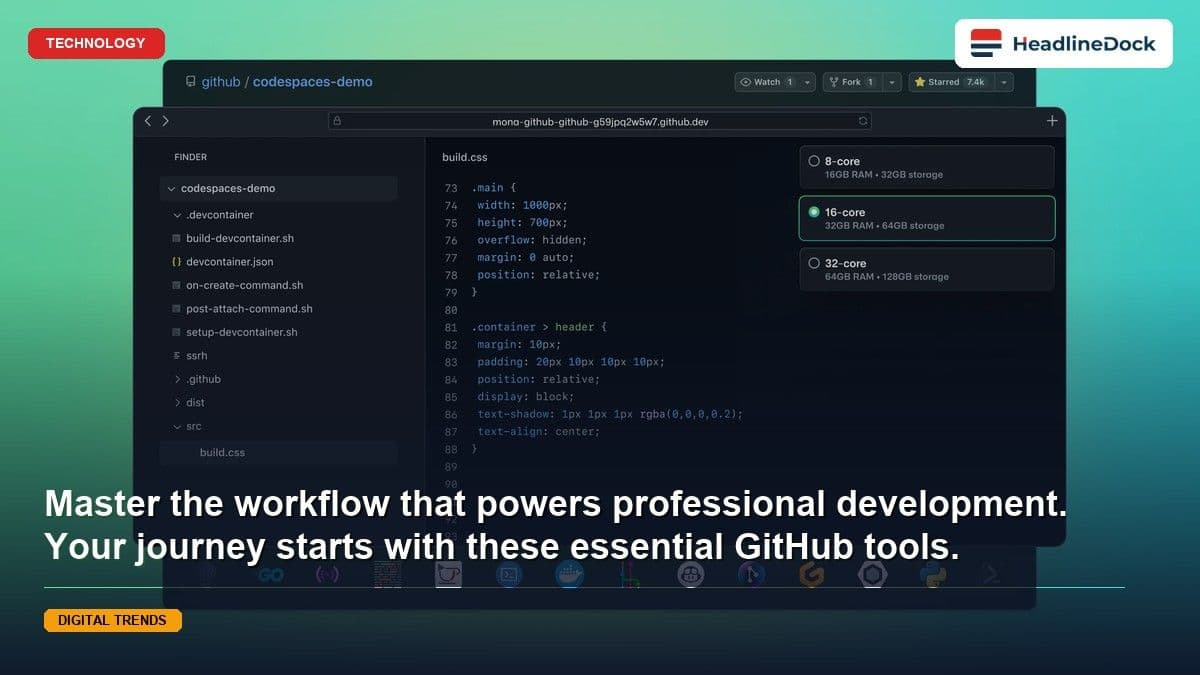Screen dimensions: 1200x675
Task: Open the dropdown arrow next to Starred
Action: pyautogui.click(x=1005, y=82)
